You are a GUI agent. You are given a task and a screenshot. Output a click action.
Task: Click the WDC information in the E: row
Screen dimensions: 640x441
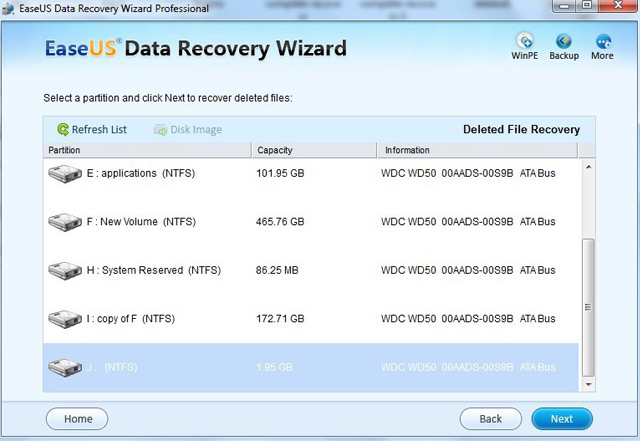[x=468, y=174]
